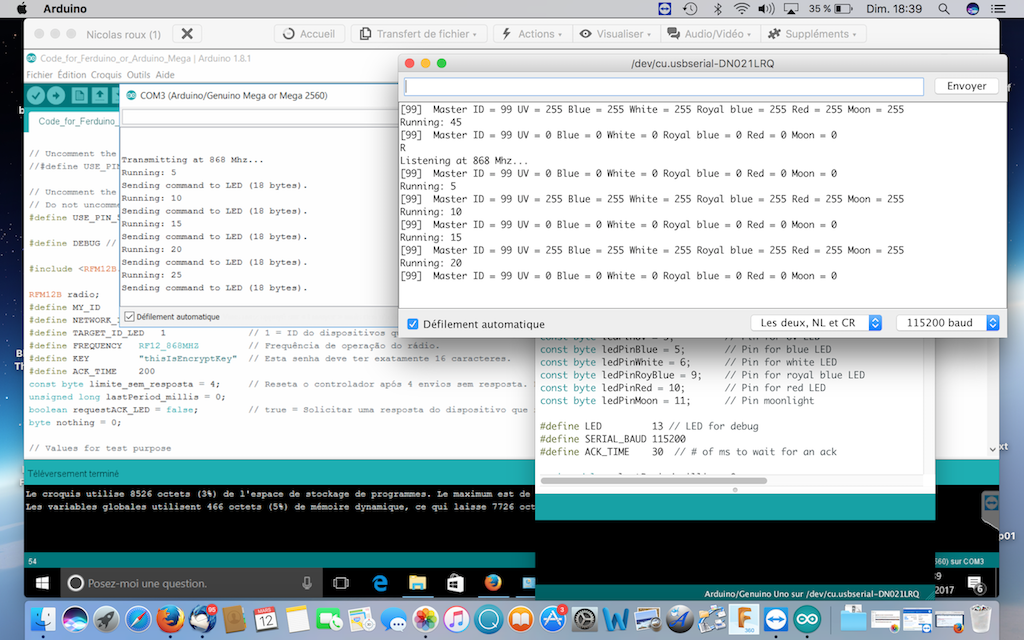Click the New sketch icon in Arduino toolbar
This screenshot has width=1024, height=640.
point(78,96)
